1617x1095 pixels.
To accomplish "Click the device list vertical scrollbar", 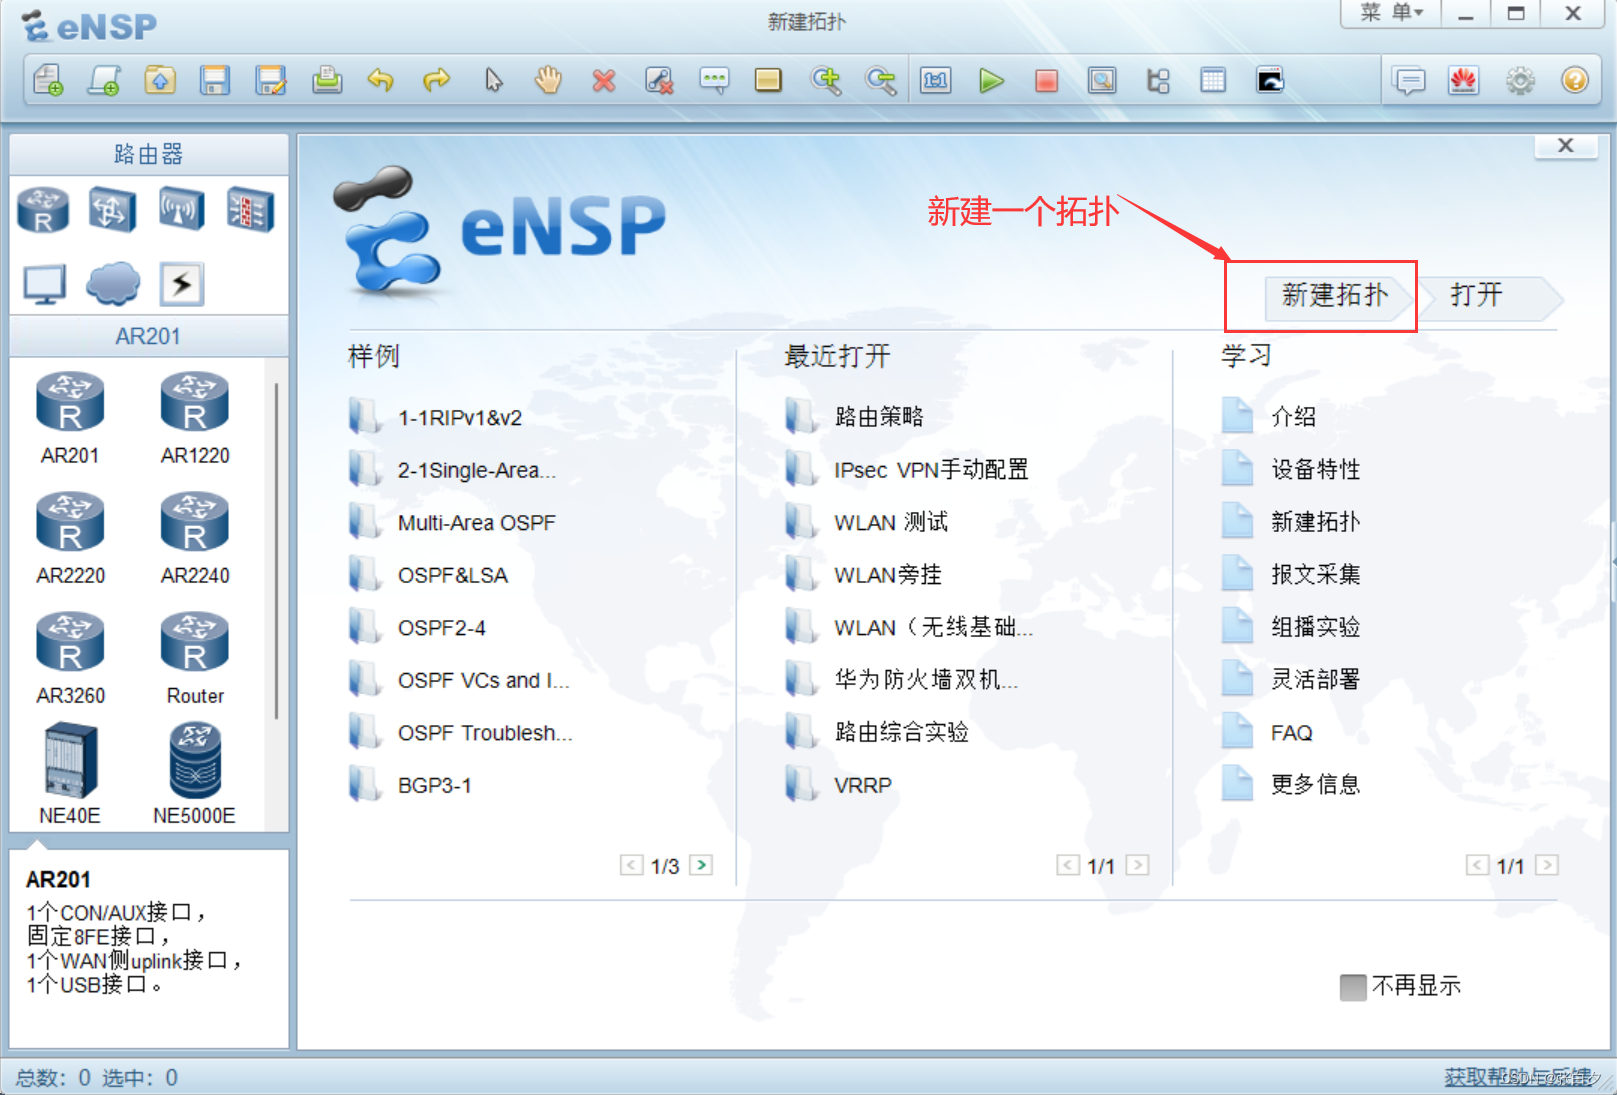I will (x=276, y=549).
